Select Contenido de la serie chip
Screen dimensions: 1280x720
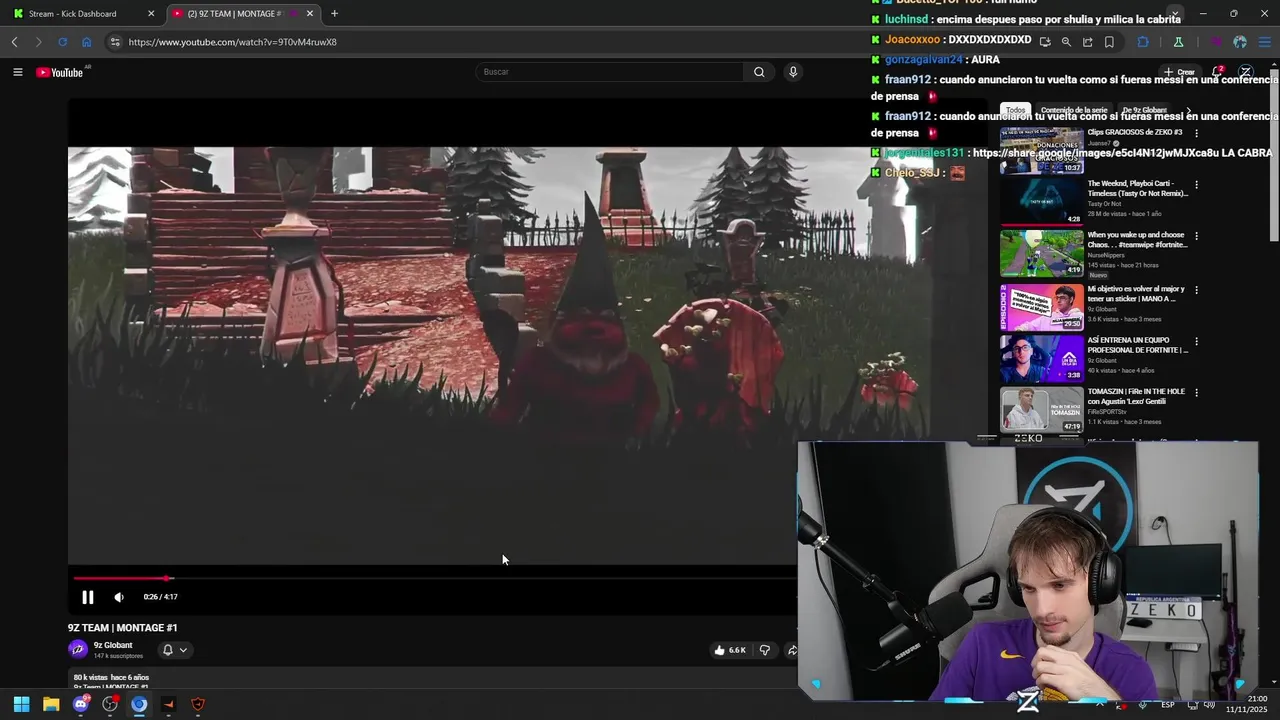point(1074,110)
